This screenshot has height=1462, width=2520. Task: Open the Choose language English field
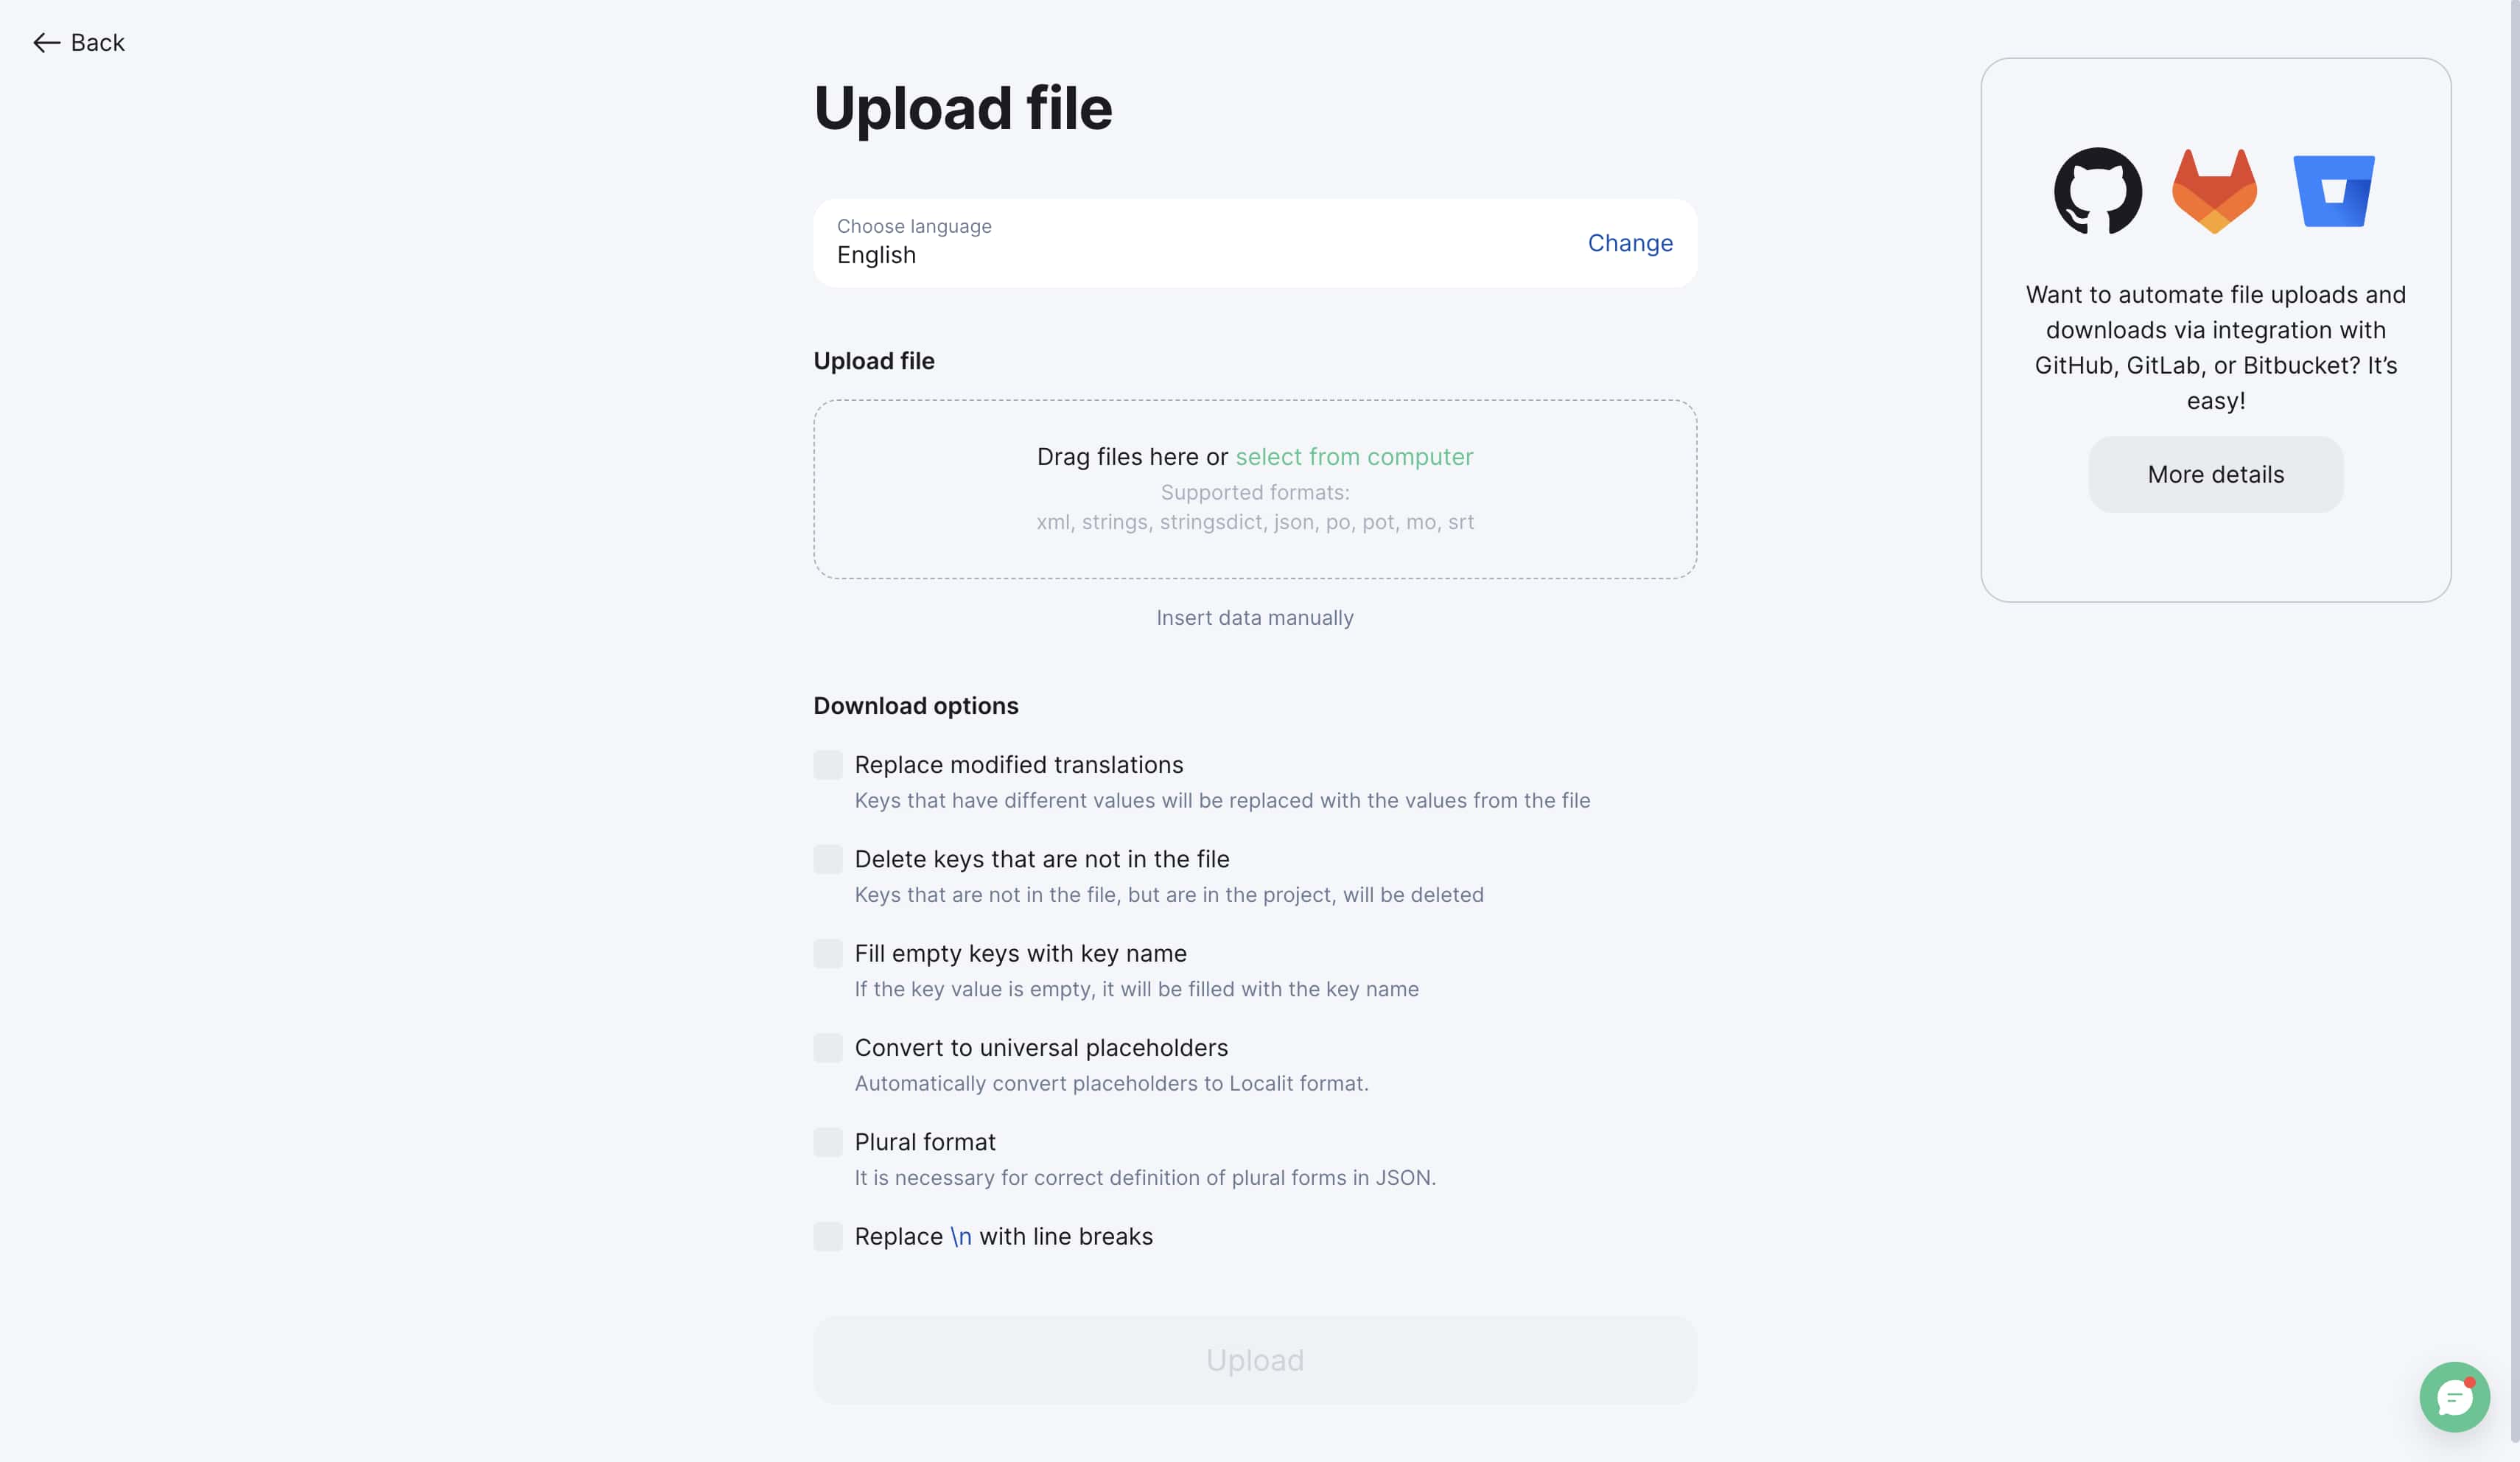tap(1254, 243)
